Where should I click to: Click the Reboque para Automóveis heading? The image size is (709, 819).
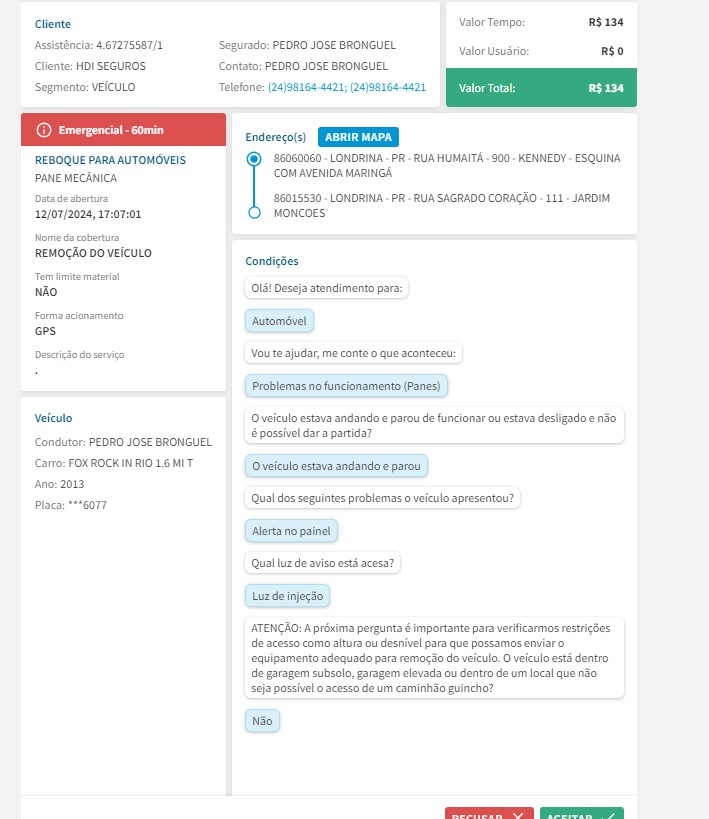[110, 160]
